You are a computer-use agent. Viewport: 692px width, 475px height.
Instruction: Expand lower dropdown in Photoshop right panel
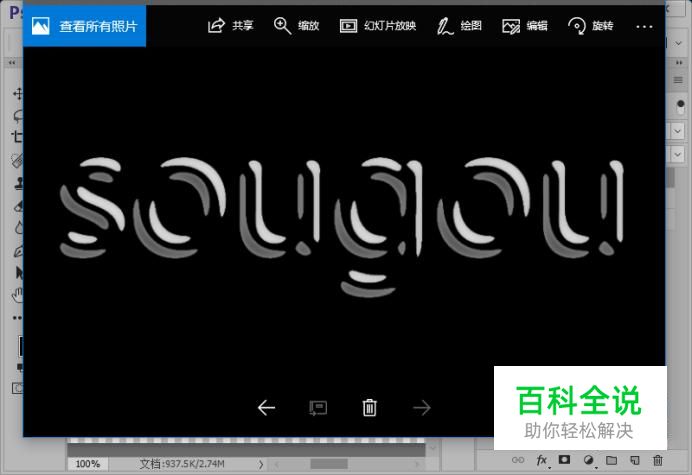pos(677,154)
